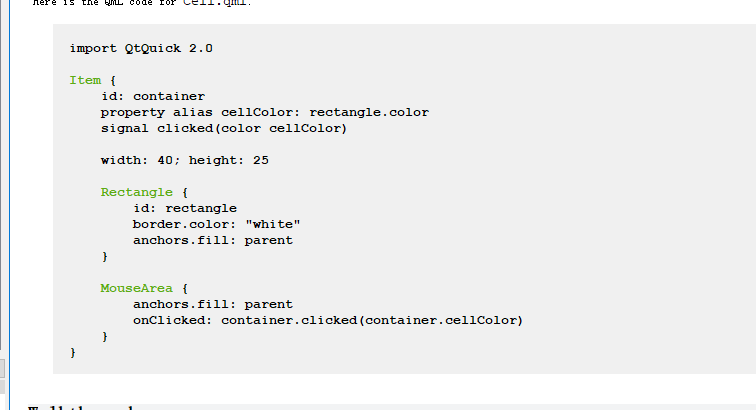Click the Cell.qml filename in the intro sentence
Viewport: 756px width, 410px height.
(x=215, y=2)
